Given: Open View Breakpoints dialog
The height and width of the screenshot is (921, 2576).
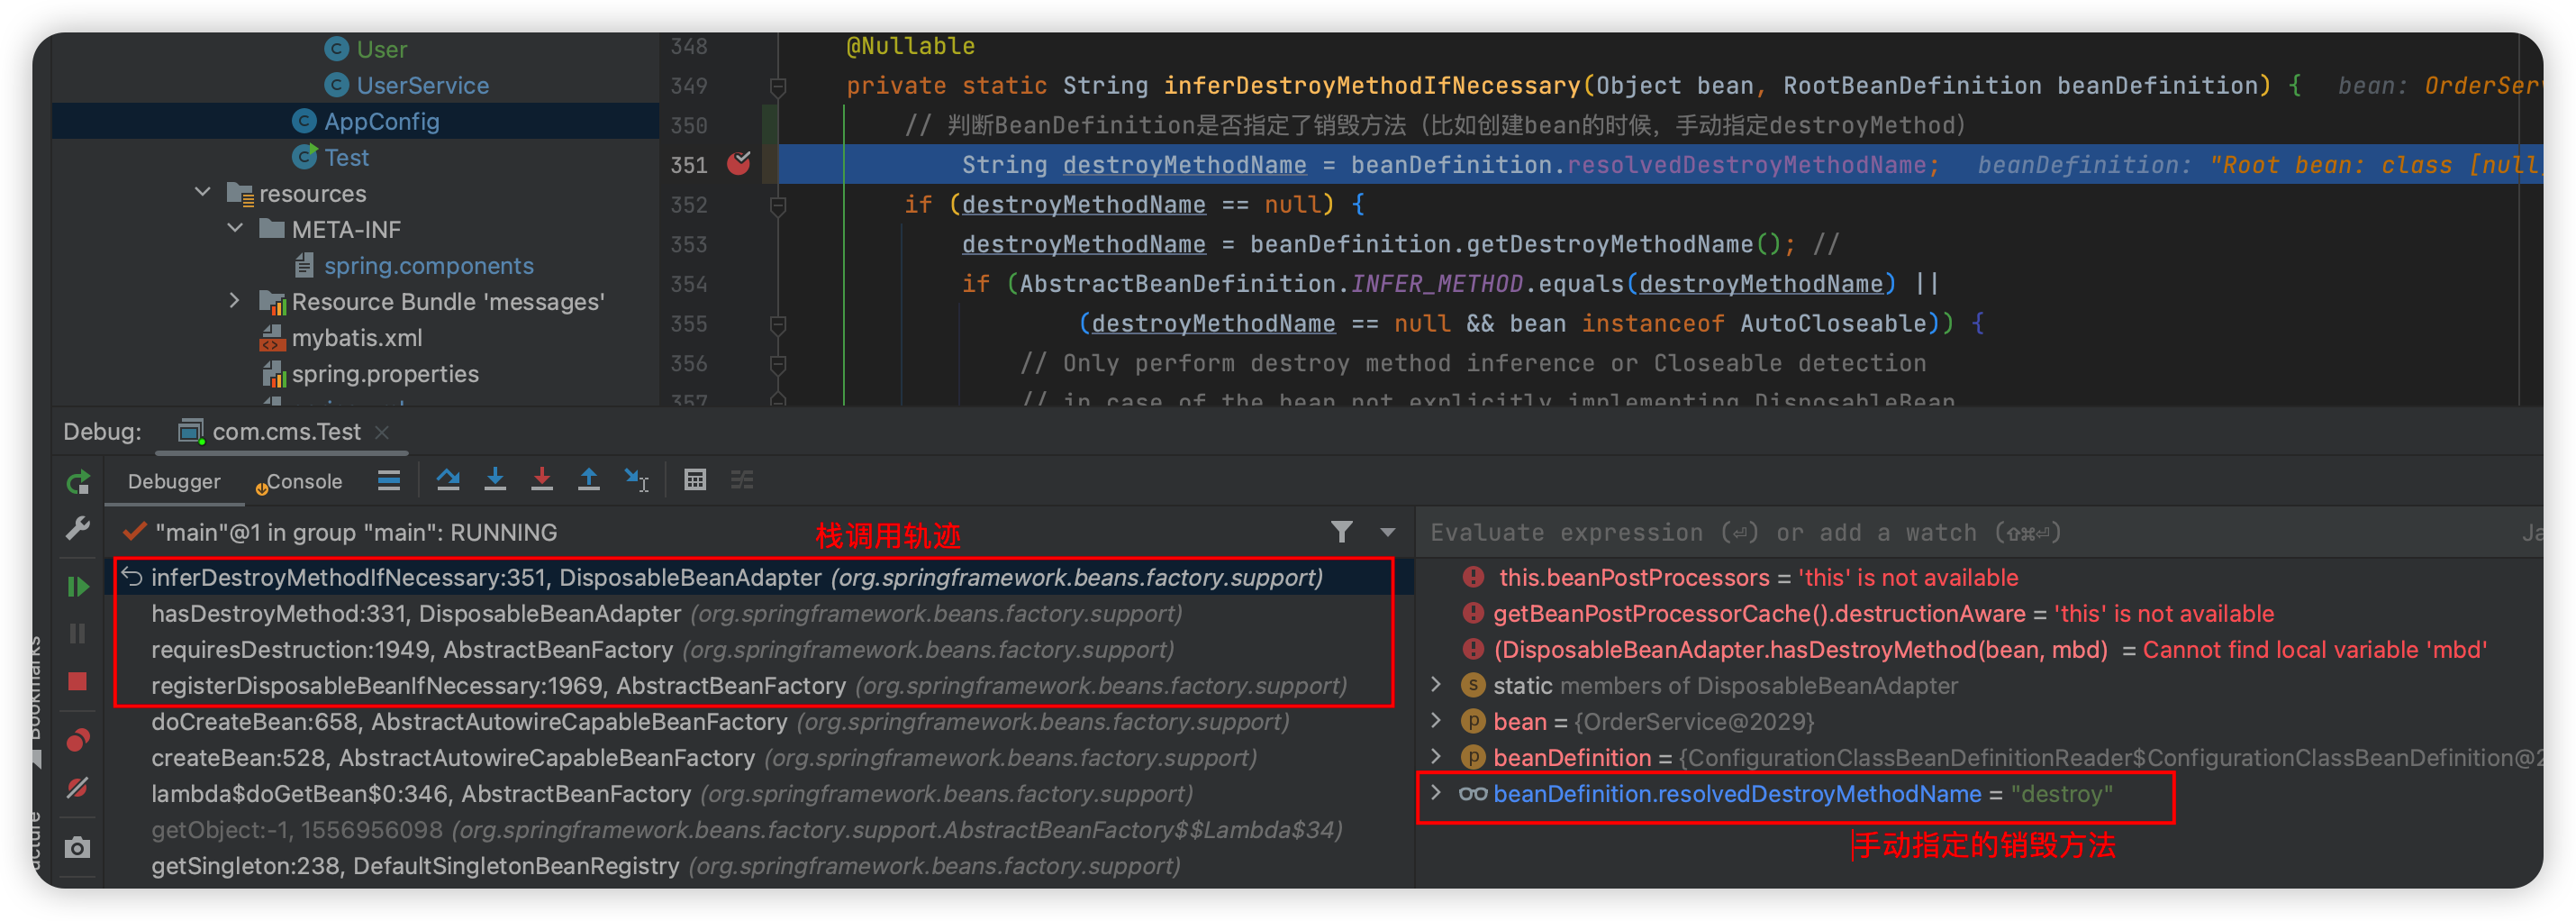Looking at the screenshot, I should coord(78,740).
